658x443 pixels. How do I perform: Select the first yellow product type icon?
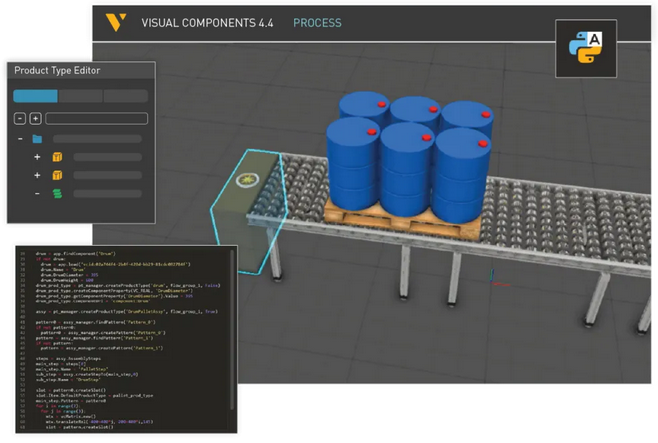coord(57,157)
